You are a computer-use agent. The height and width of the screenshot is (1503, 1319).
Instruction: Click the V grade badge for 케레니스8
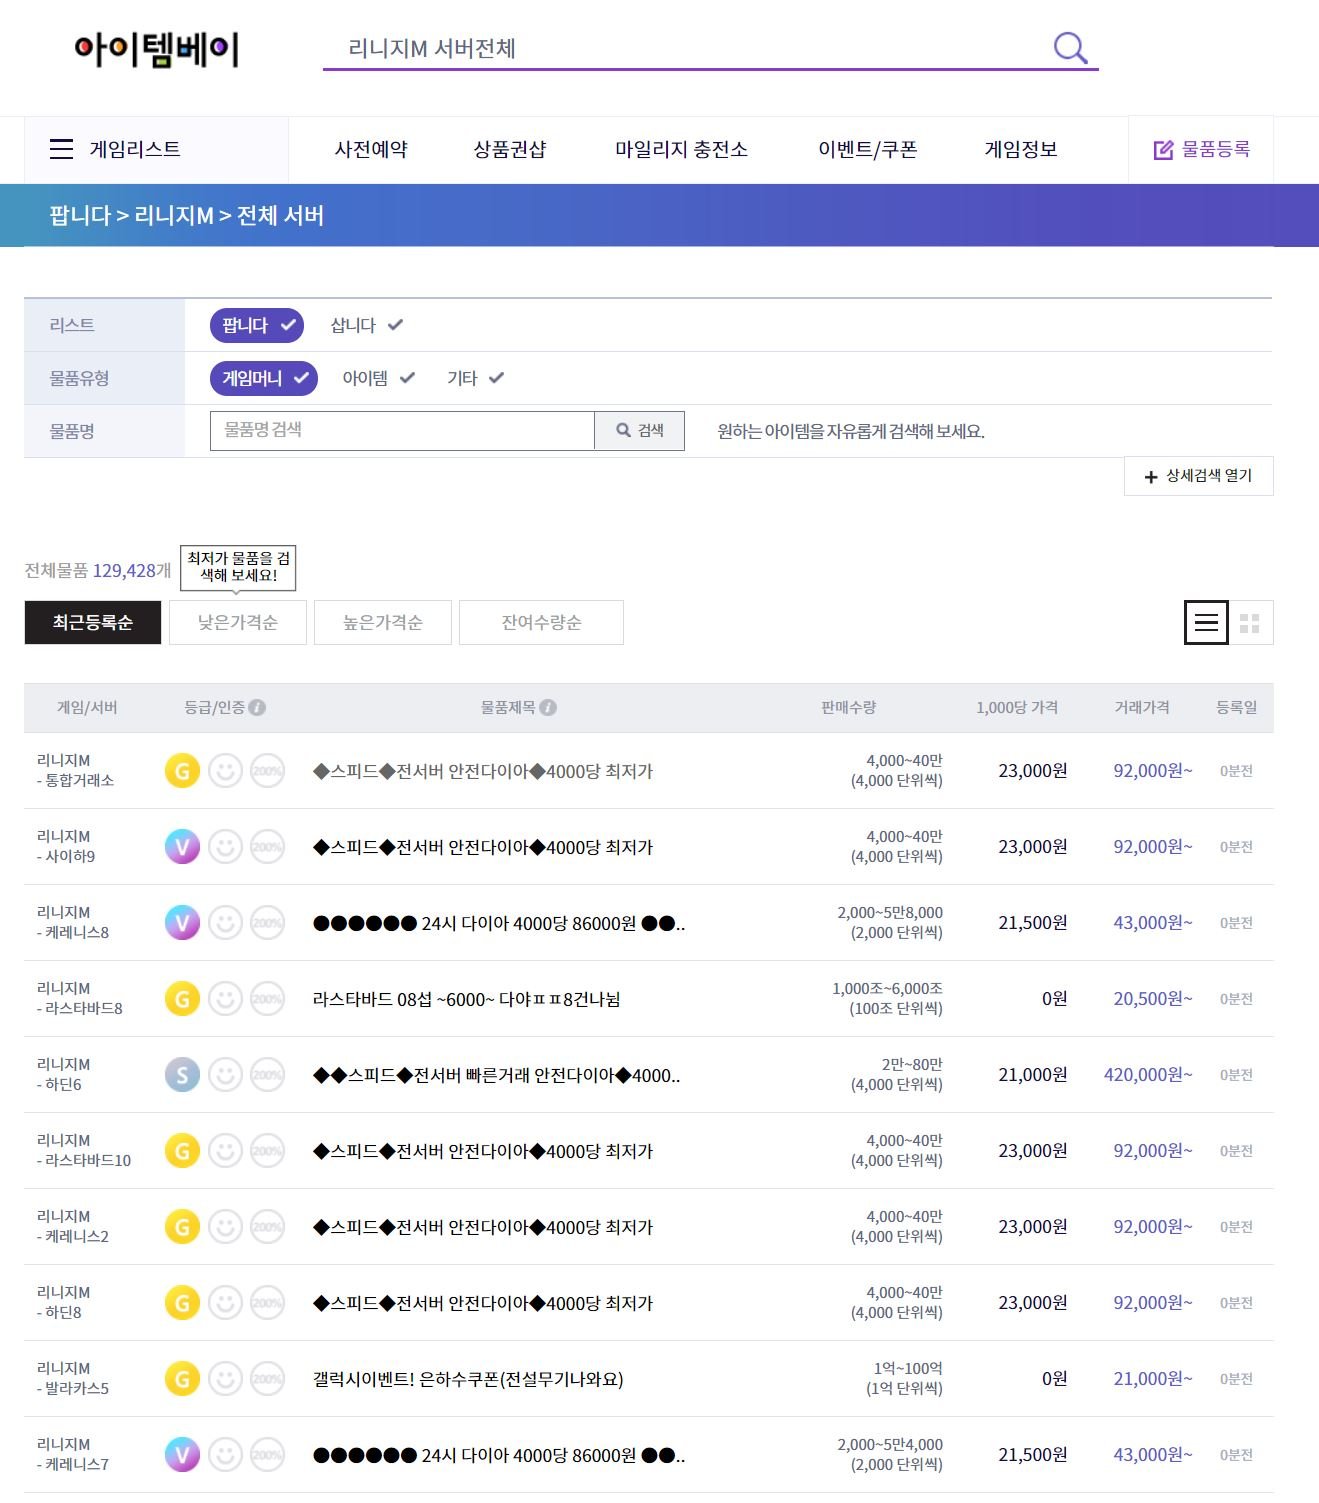pos(182,923)
